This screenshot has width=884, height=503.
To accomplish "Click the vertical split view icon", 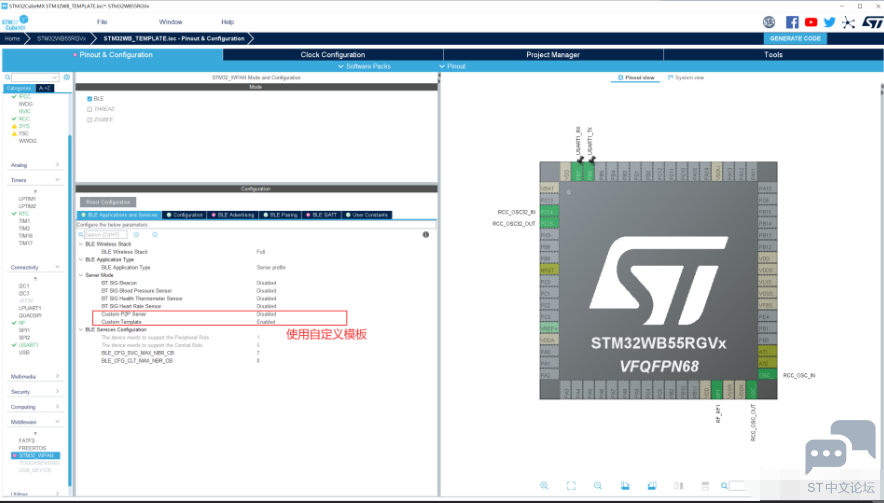I will coord(678,486).
